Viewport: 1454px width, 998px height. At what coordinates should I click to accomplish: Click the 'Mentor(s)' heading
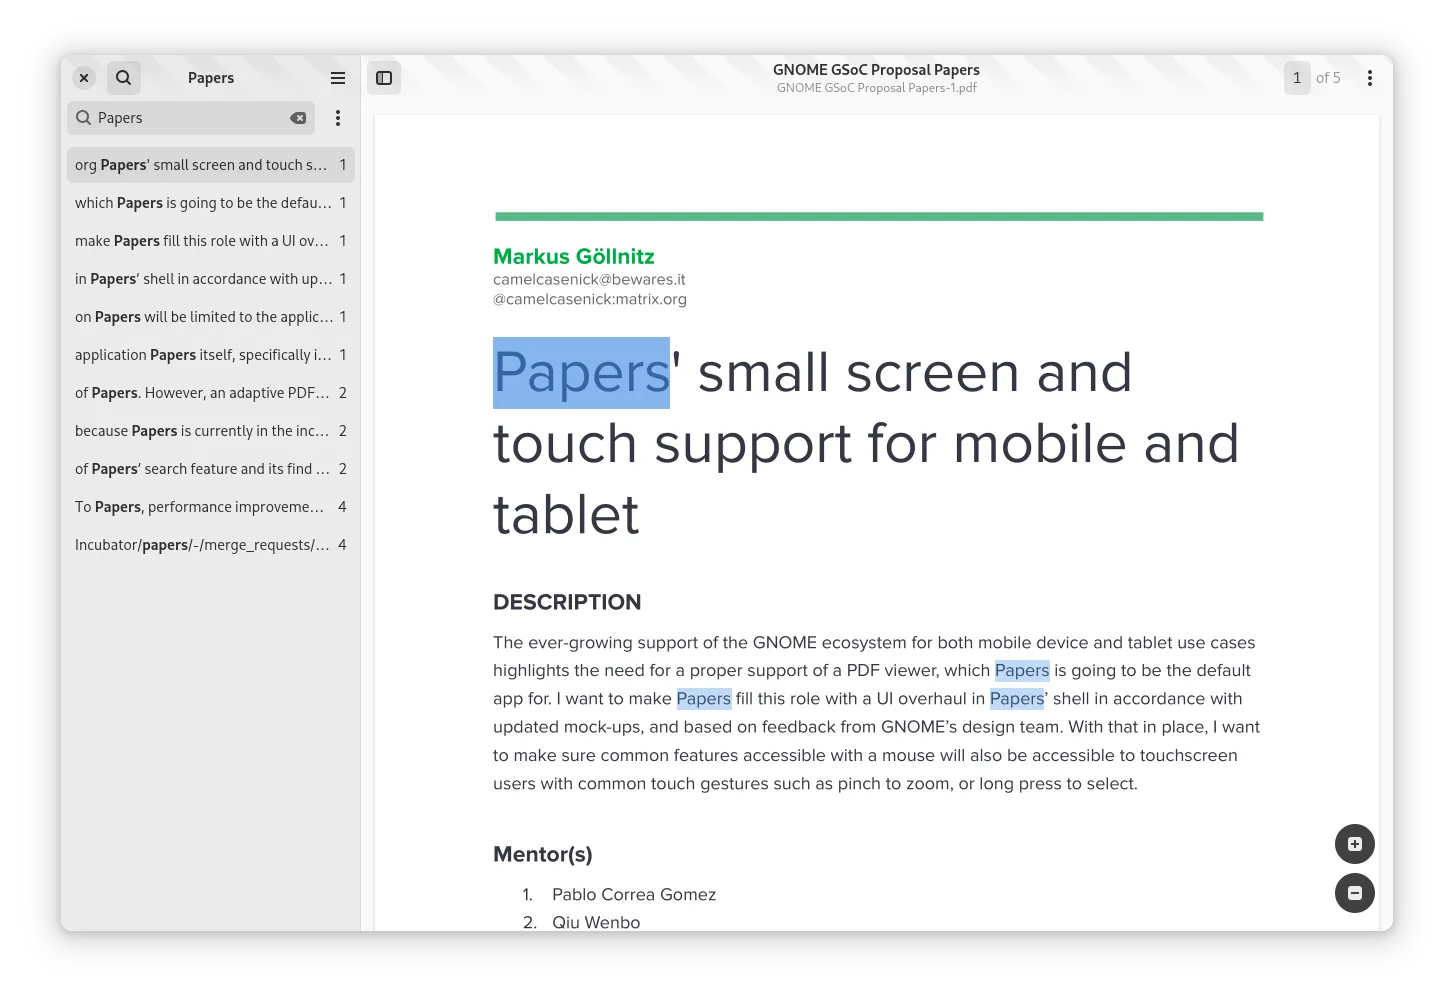[543, 854]
